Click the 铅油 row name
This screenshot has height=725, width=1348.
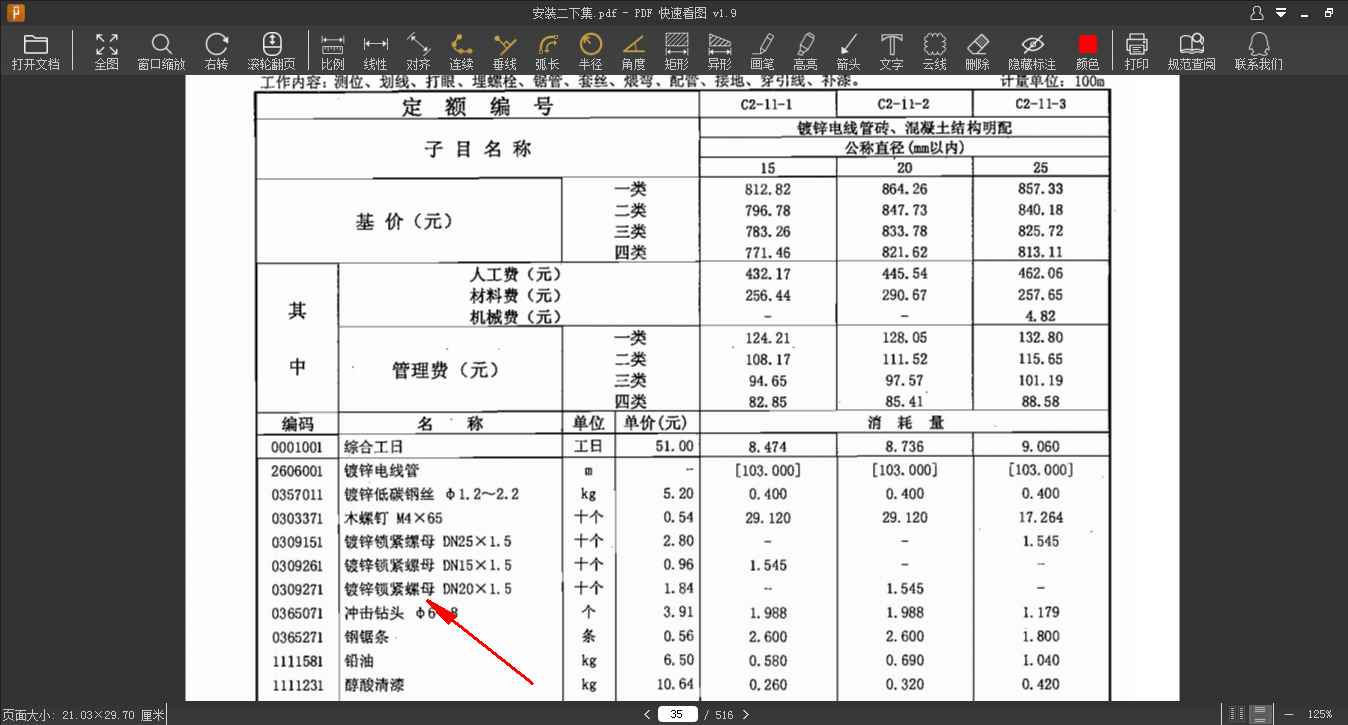(359, 661)
